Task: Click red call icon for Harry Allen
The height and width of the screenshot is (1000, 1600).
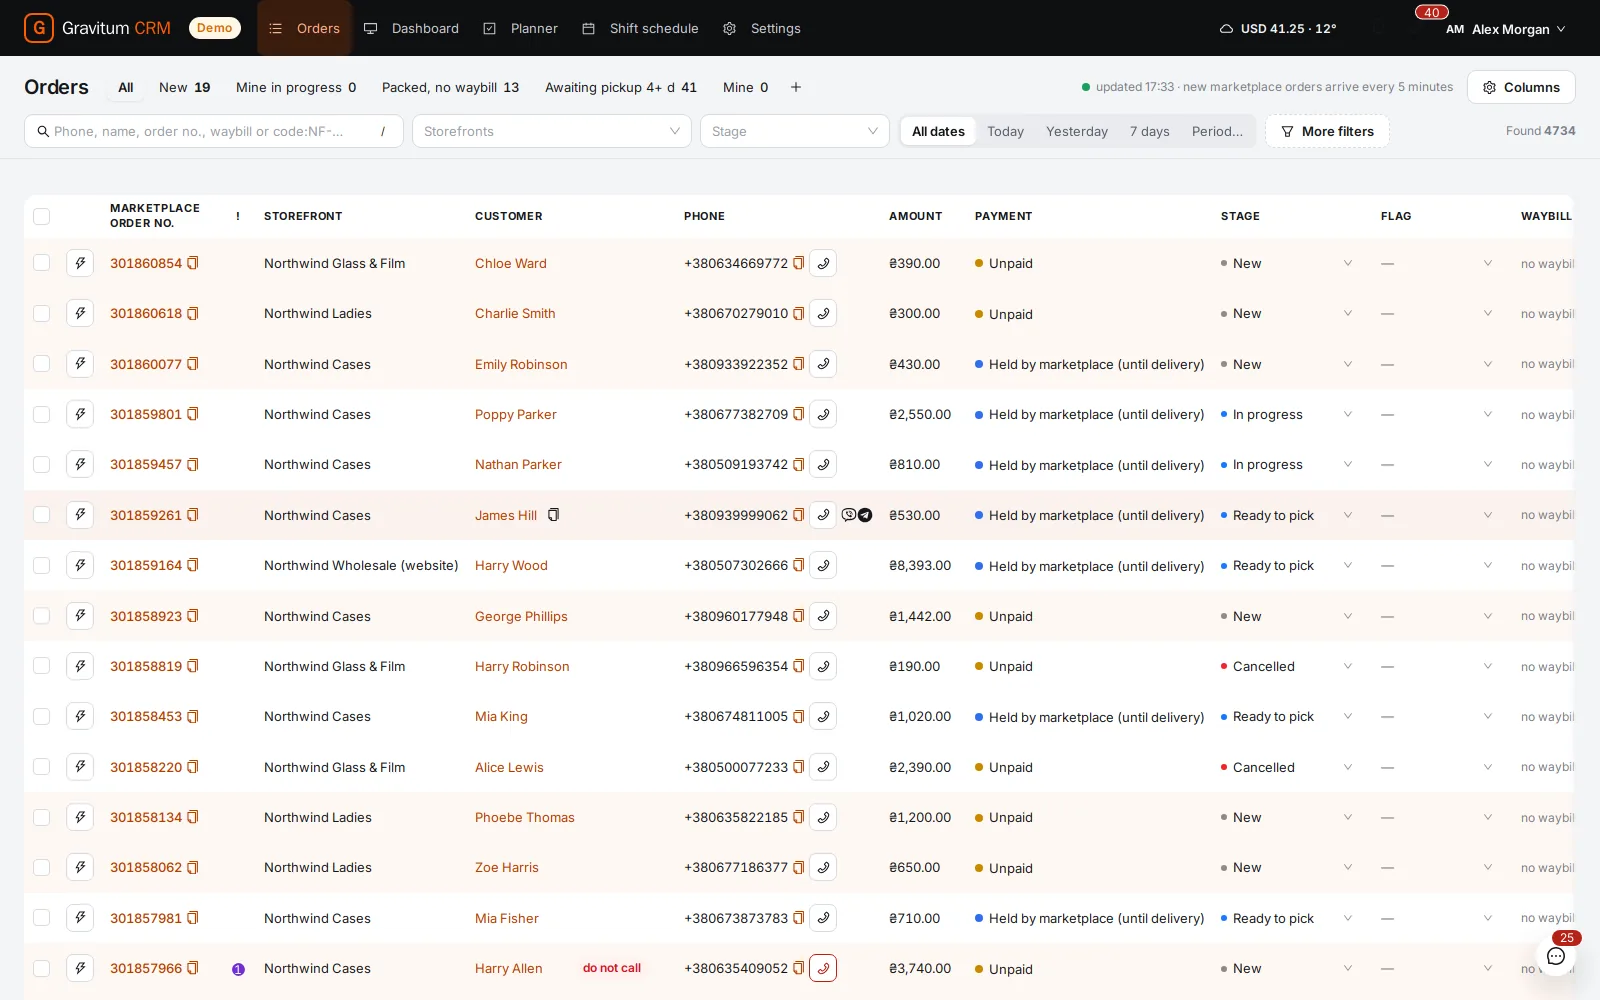Action: 823,968
